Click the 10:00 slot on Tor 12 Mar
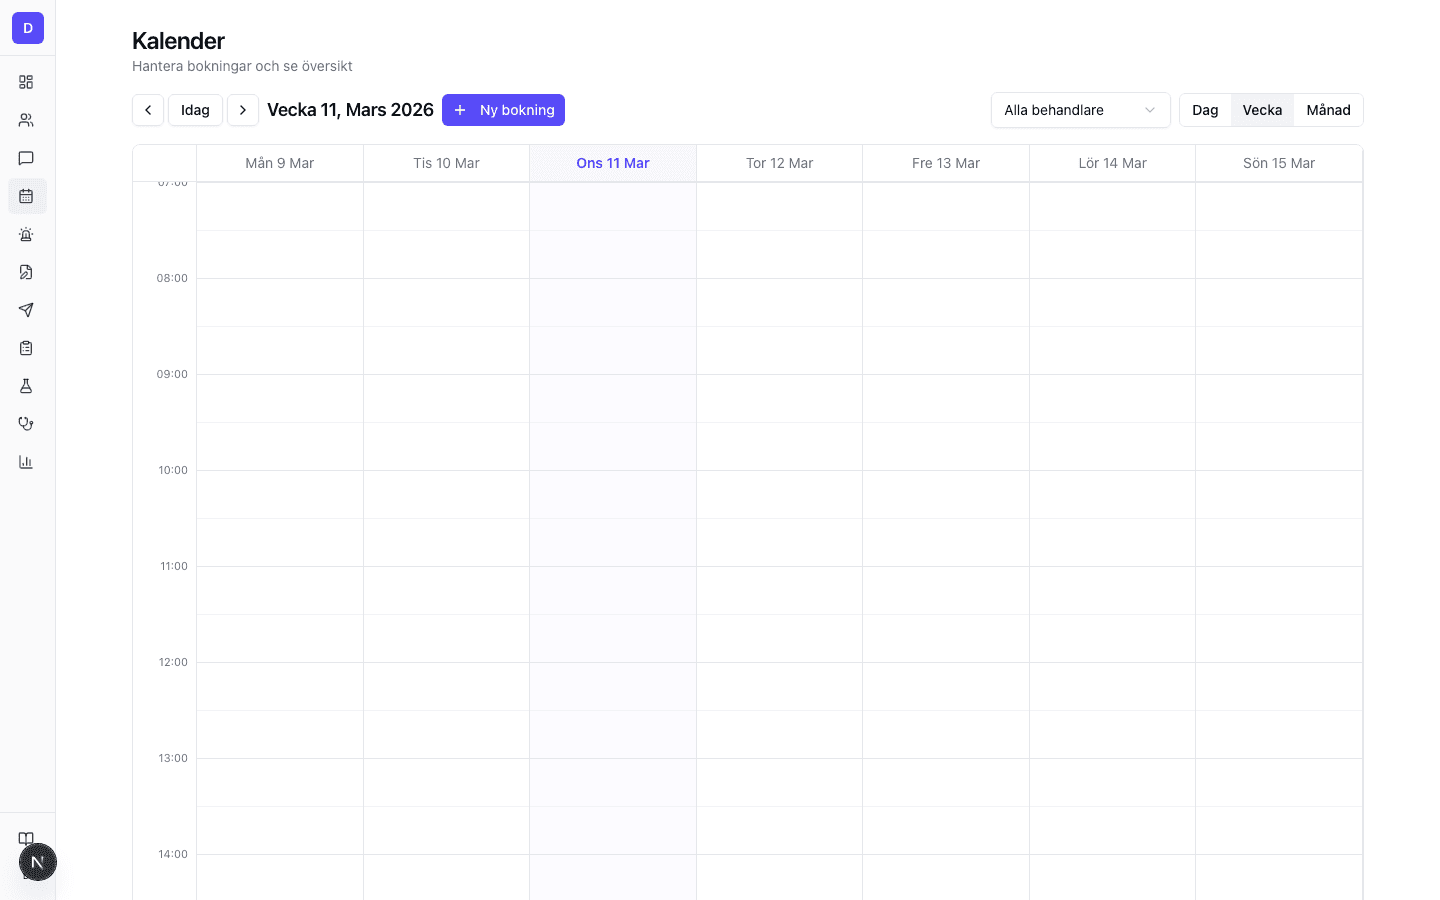Viewport: 1440px width, 900px height. coord(779,494)
